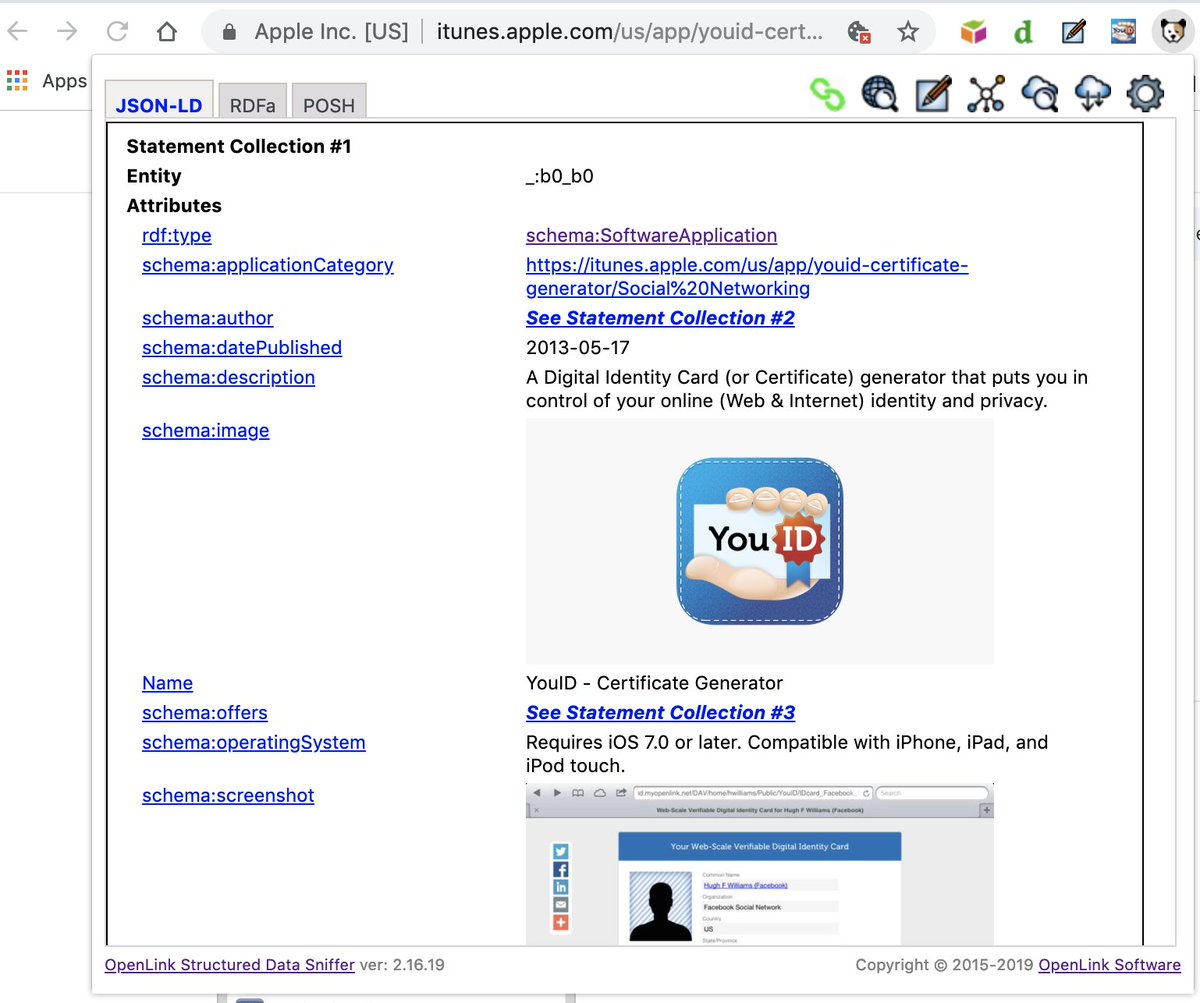The width and height of the screenshot is (1200, 1003).
Task: Go to the browser home page
Action: point(167,32)
